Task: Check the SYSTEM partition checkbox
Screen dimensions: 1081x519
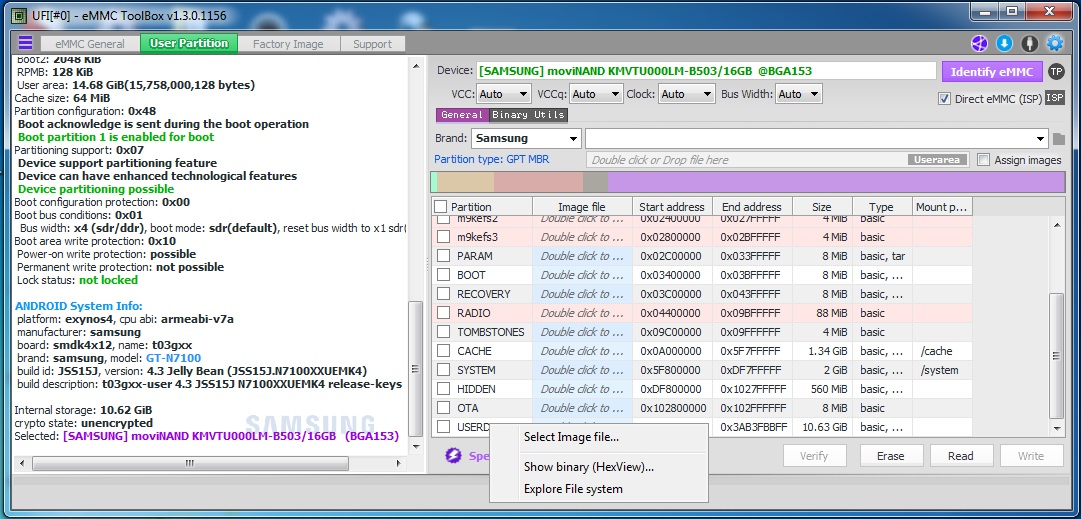Action: pos(443,370)
